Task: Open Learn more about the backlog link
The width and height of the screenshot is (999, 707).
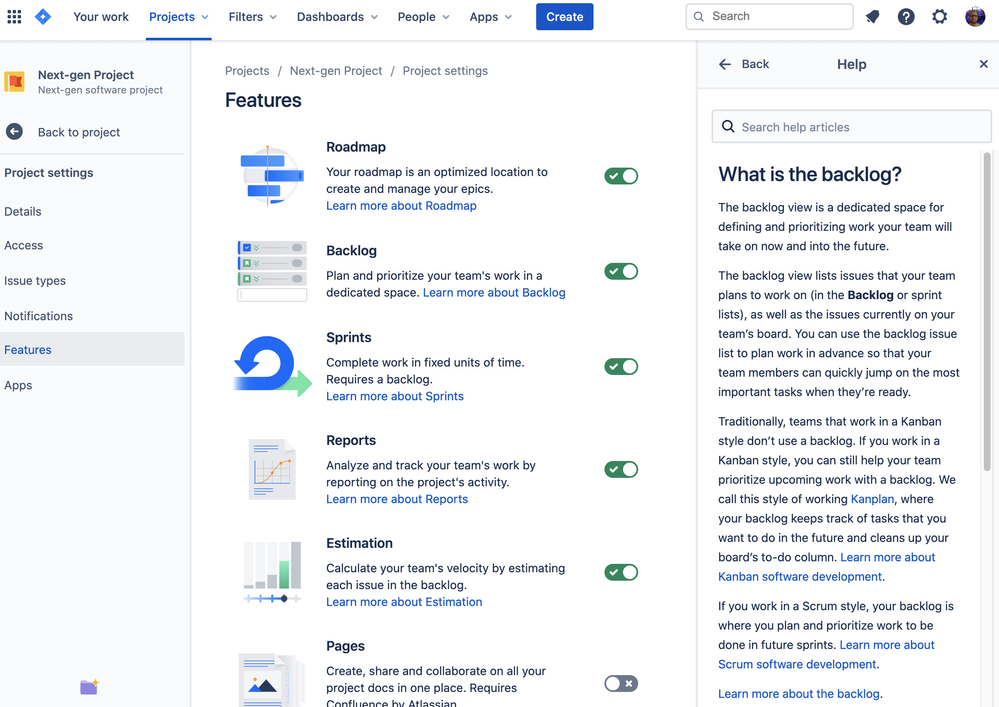Action: click(x=799, y=694)
